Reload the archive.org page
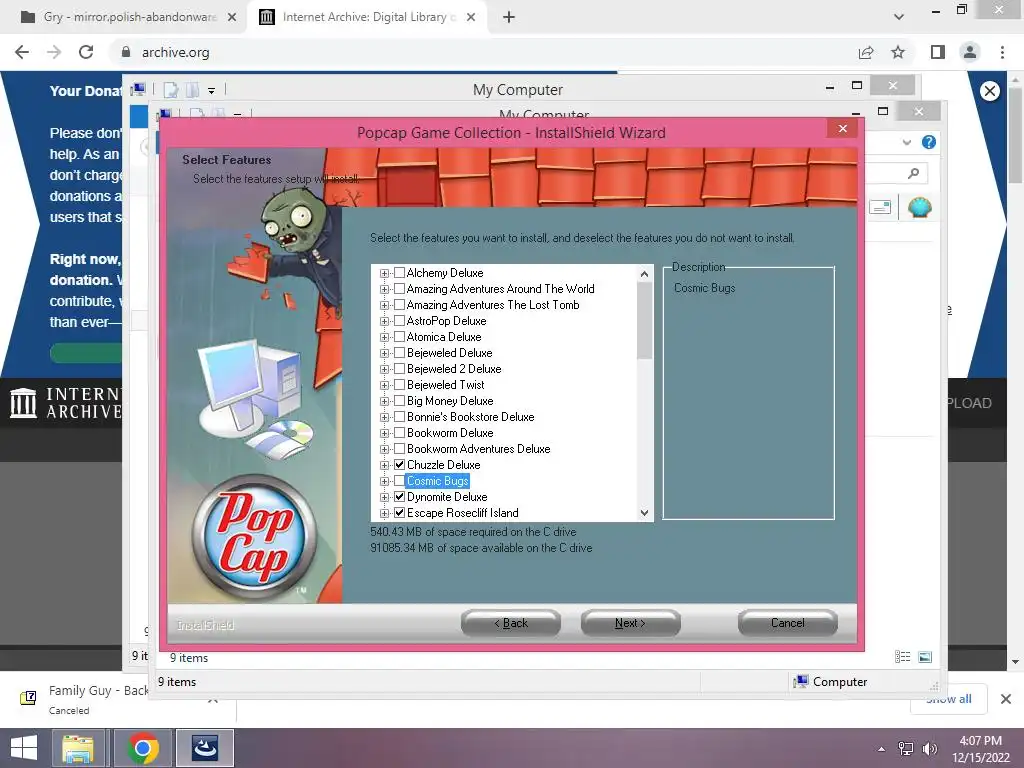This screenshot has width=1024, height=768. 86,52
